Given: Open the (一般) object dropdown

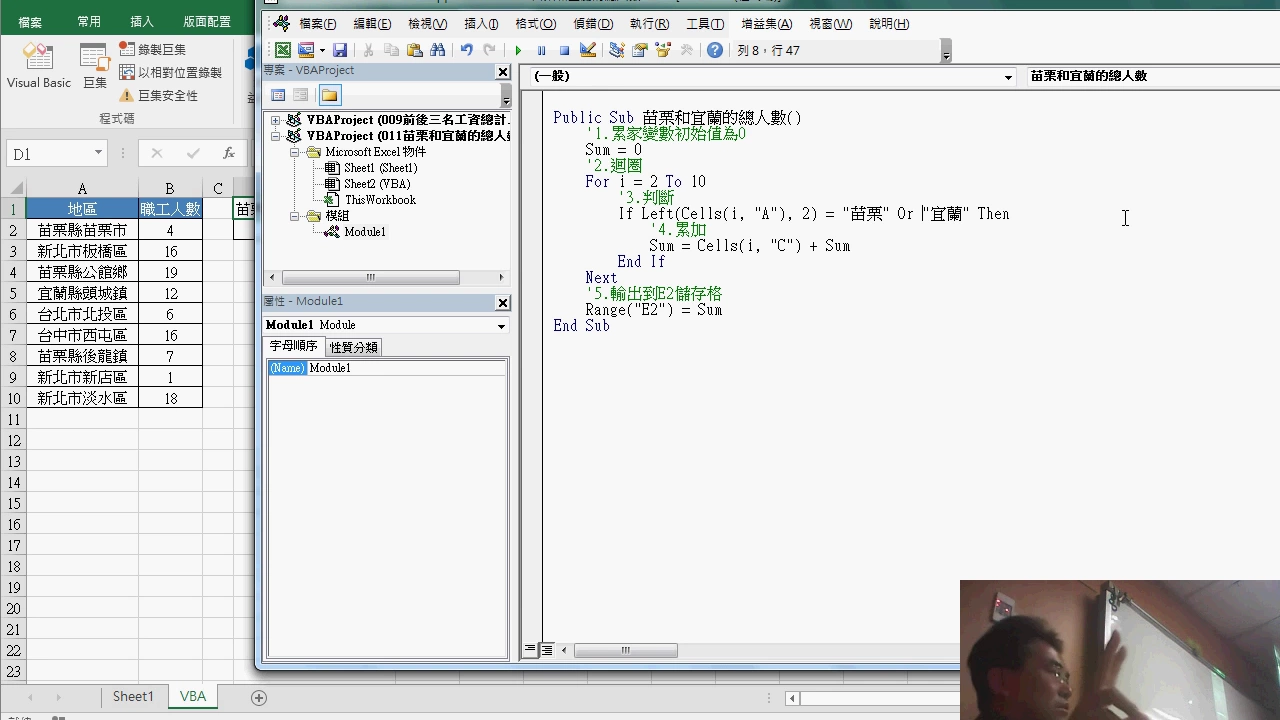Looking at the screenshot, I should point(1008,77).
